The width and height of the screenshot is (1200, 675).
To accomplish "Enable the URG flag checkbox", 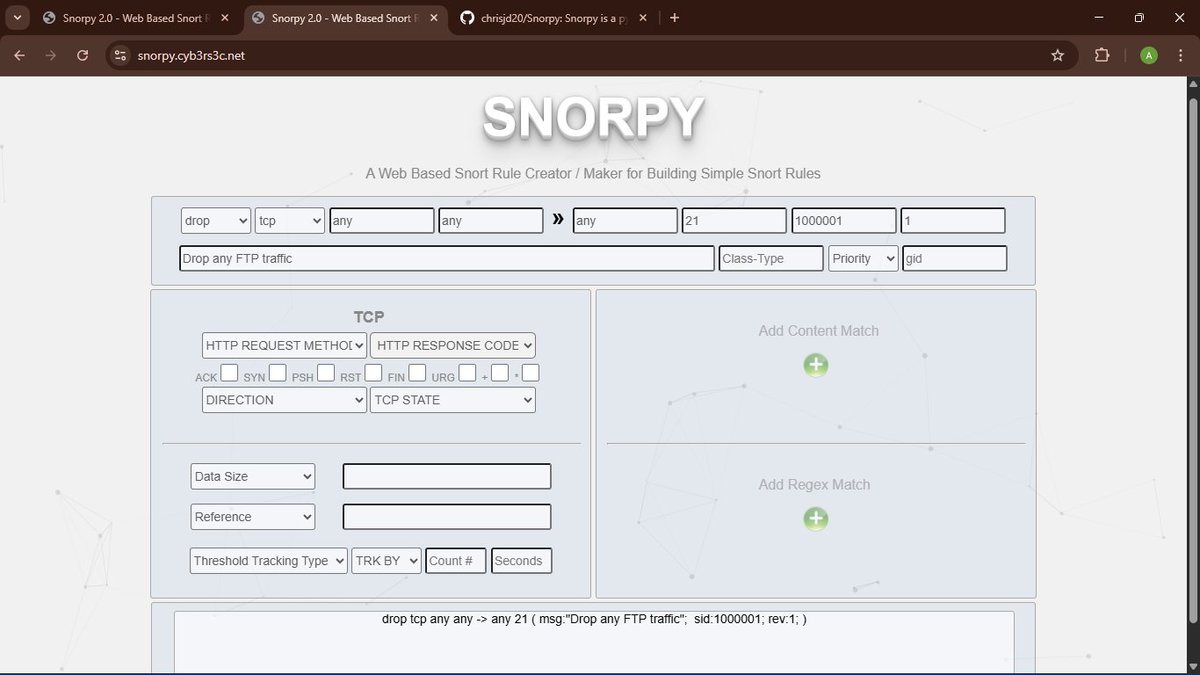I will (467, 373).
